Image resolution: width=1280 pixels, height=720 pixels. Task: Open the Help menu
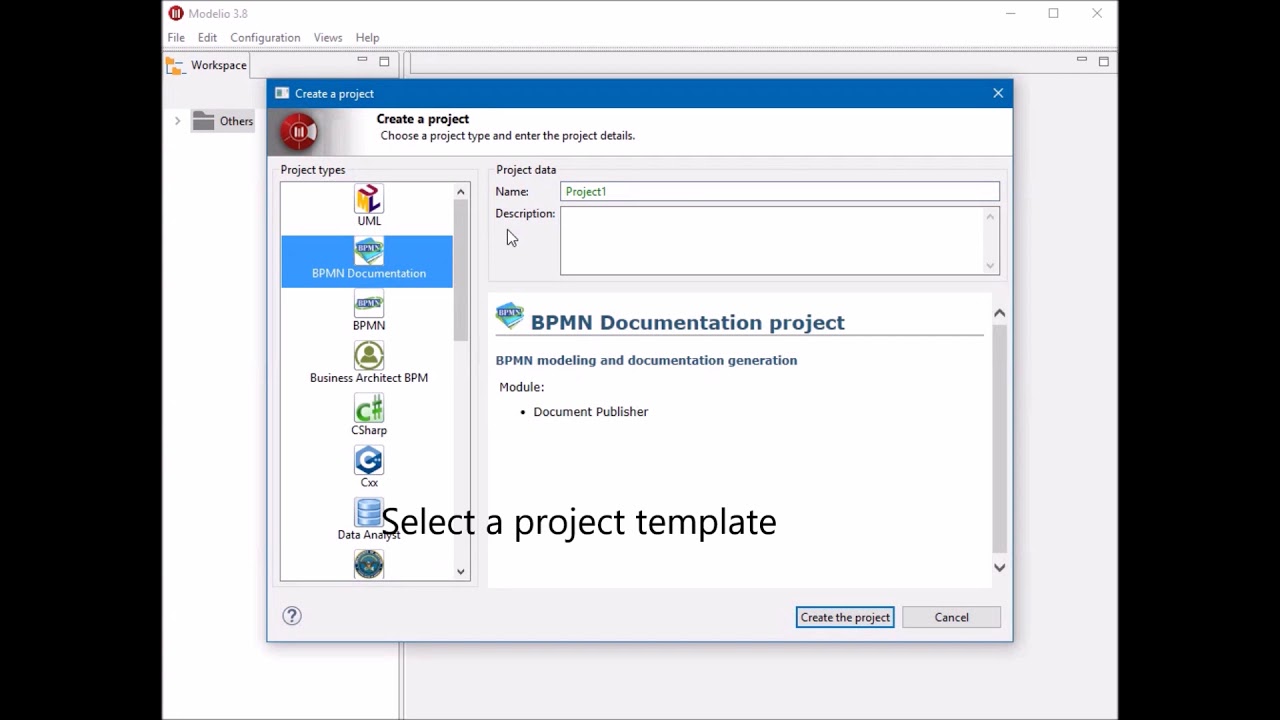point(367,37)
